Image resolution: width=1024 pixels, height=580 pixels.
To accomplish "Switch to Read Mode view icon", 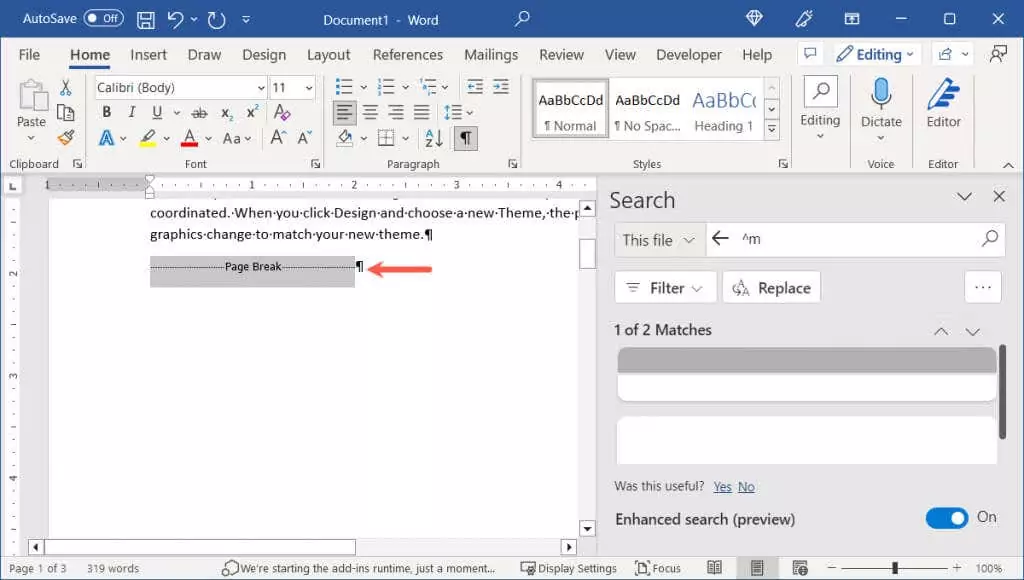I will 714,568.
